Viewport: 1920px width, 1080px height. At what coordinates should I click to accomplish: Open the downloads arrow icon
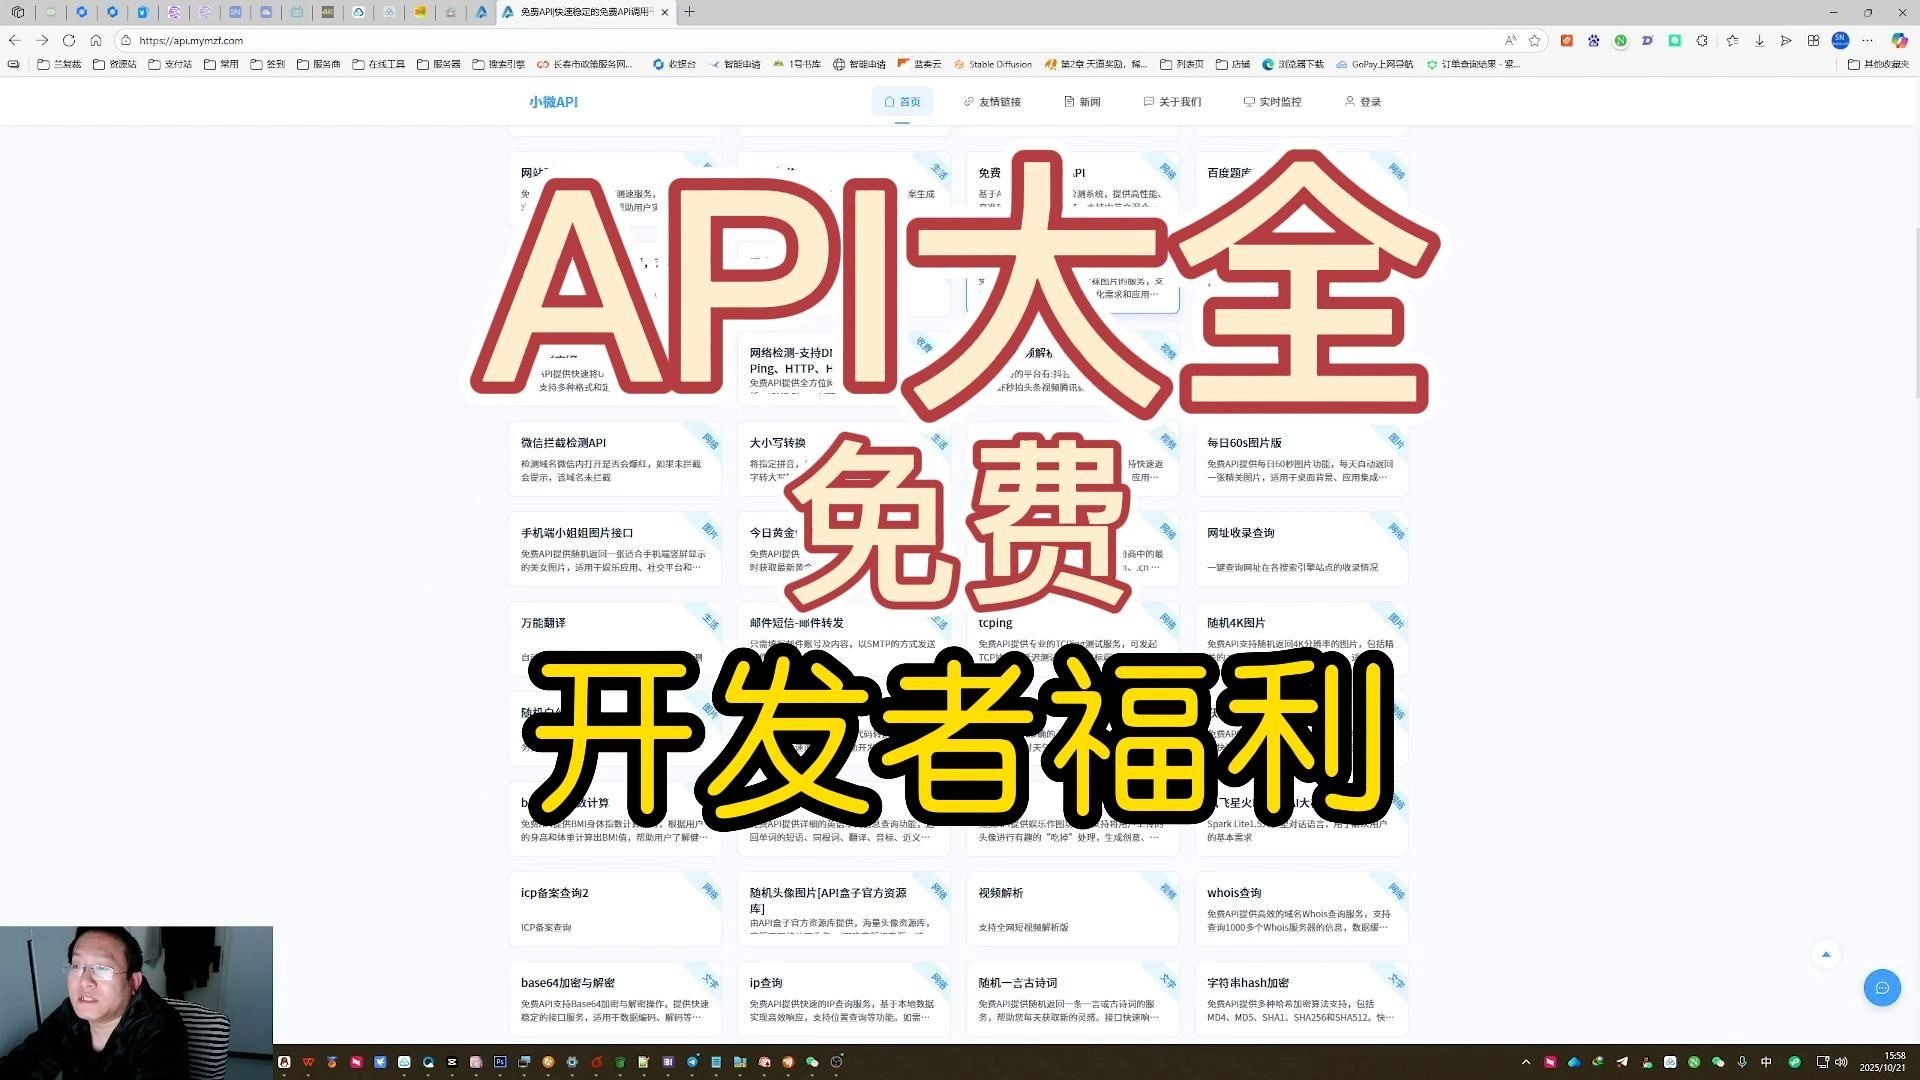[x=1759, y=40]
